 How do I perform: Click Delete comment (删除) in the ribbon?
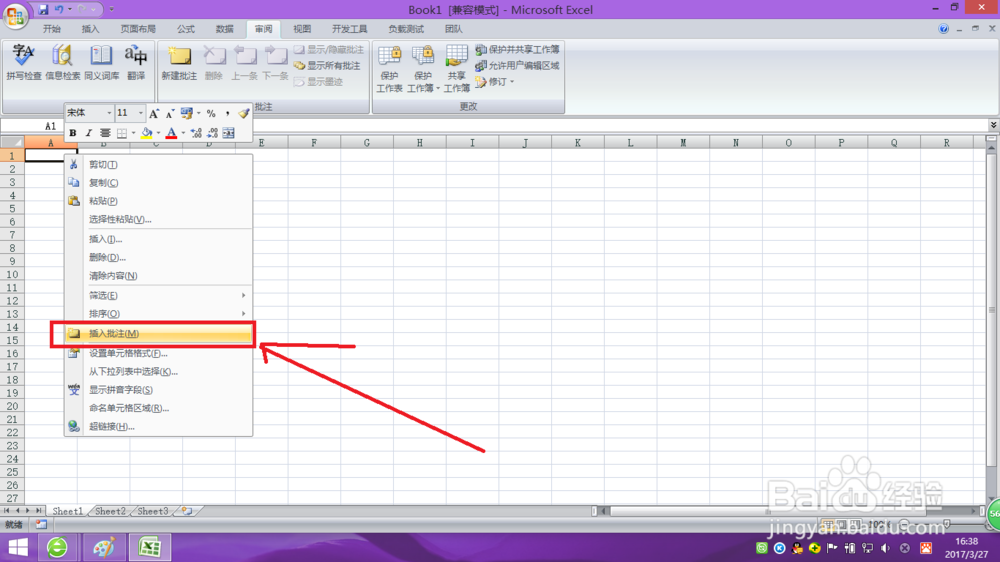coord(214,63)
